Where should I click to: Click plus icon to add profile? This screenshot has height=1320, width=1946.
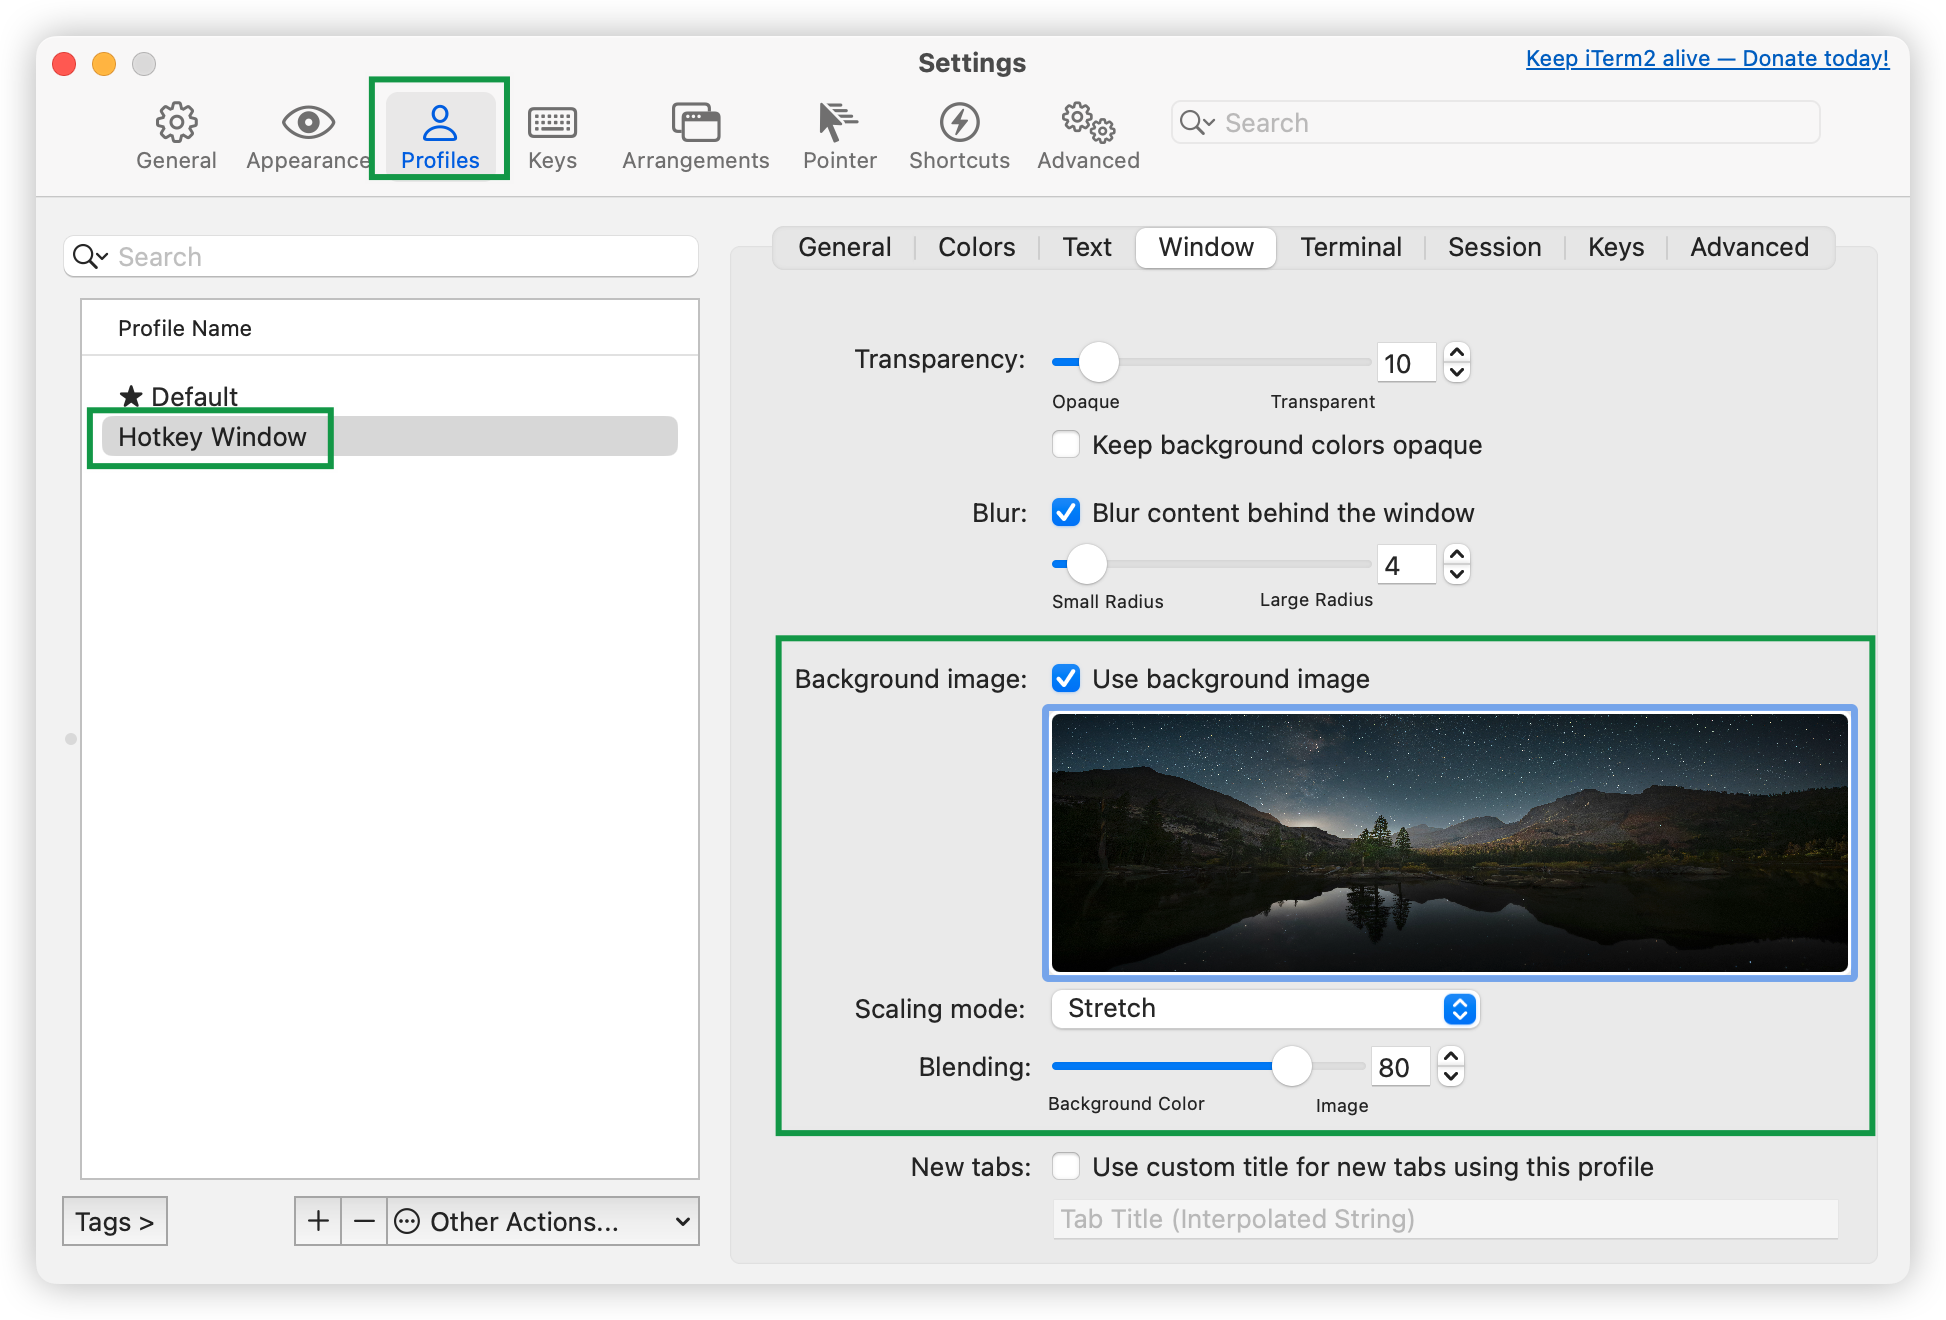(318, 1221)
